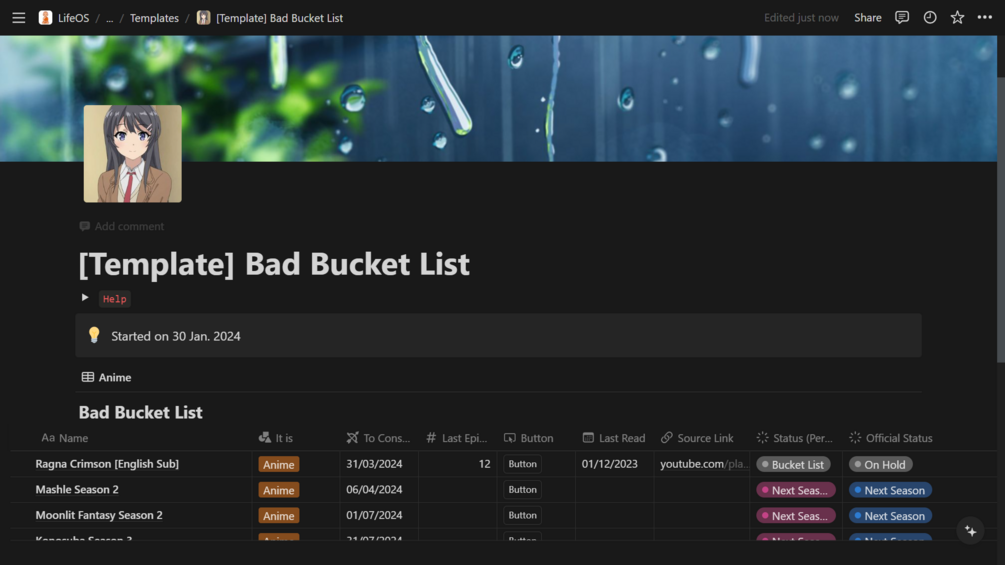
Task: Expand the collapsed breadcrumb ellipsis
Action: coord(110,18)
